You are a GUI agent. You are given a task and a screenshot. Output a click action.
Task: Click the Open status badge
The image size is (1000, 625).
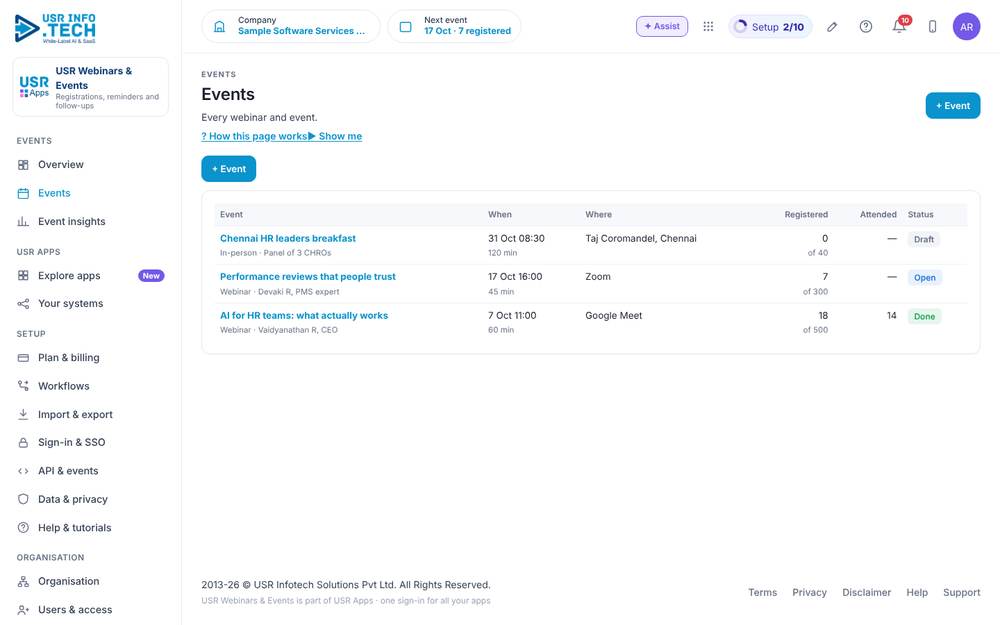click(925, 278)
